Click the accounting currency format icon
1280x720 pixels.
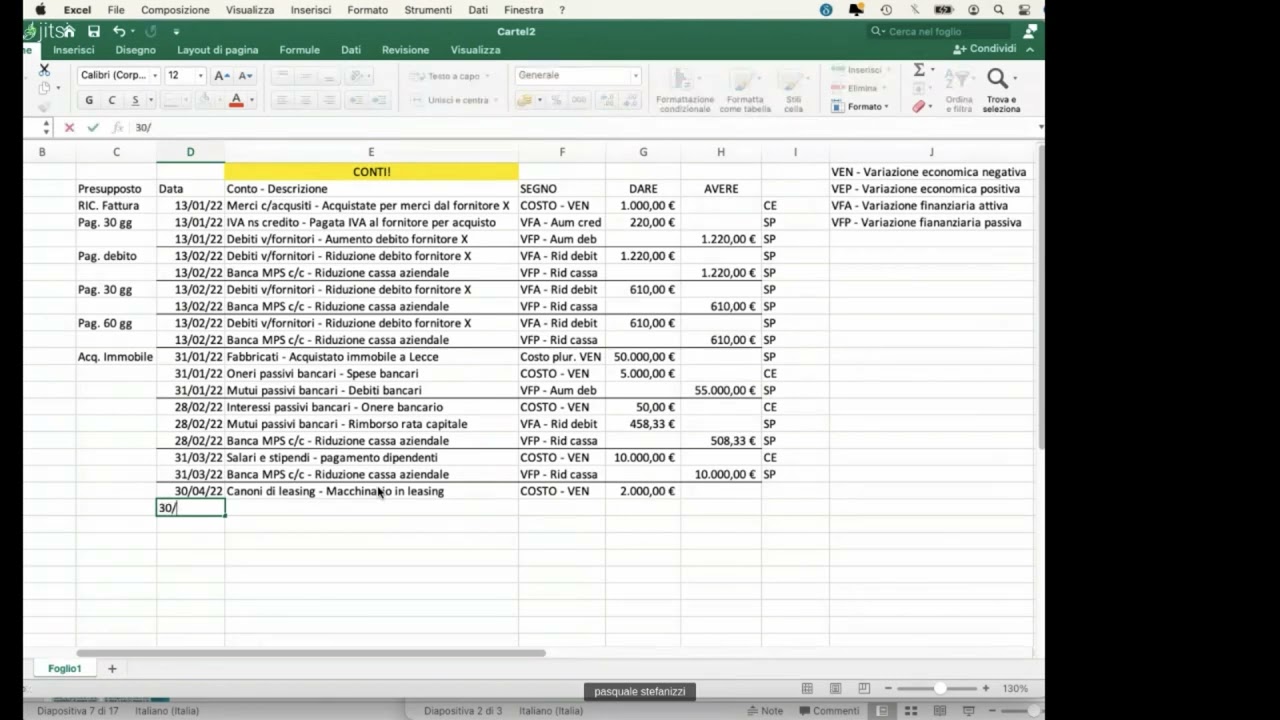pyautogui.click(x=525, y=100)
